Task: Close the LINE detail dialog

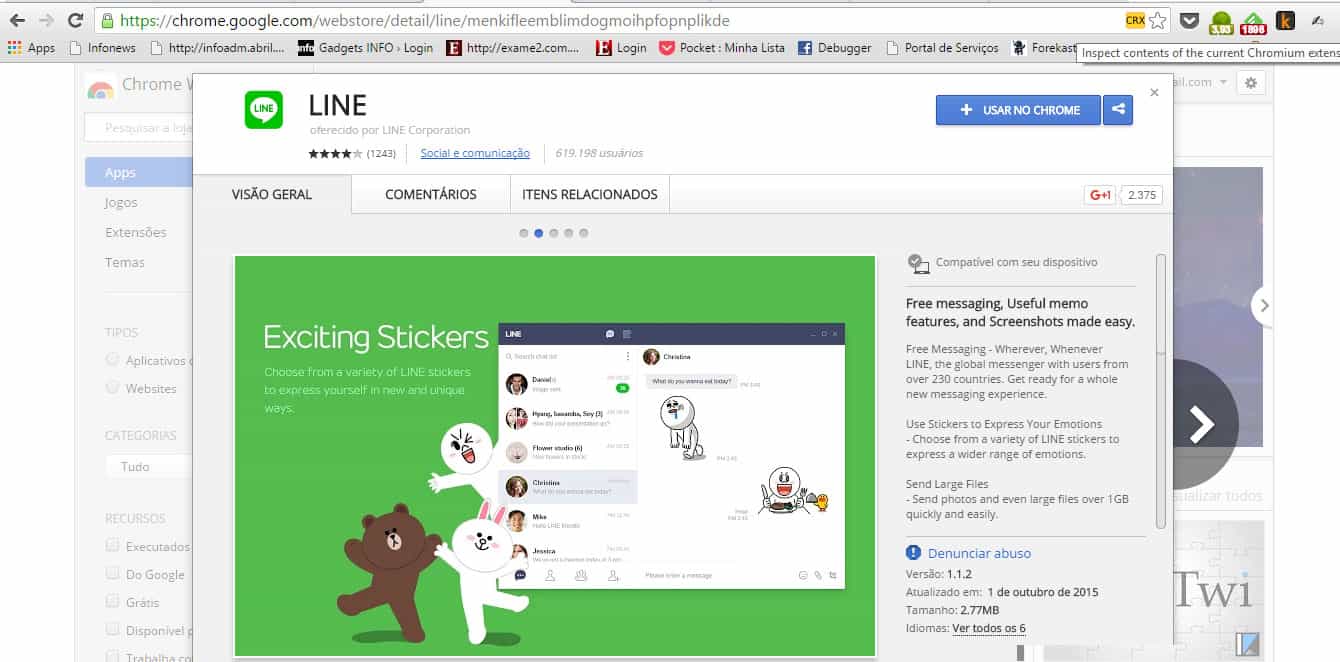Action: coord(1154,92)
